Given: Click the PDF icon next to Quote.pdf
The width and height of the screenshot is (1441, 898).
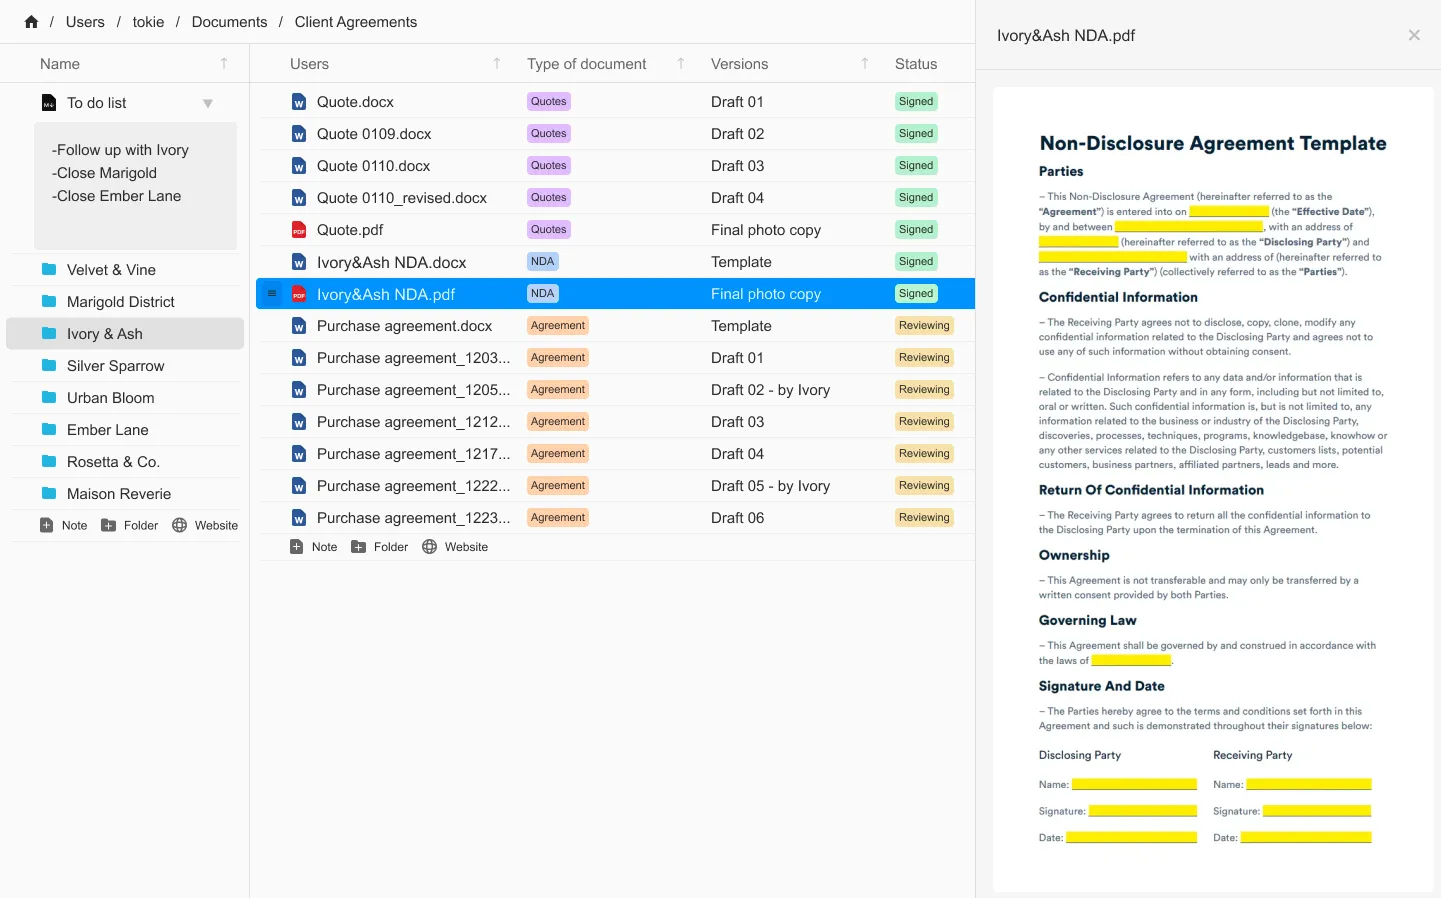Looking at the screenshot, I should 298,230.
